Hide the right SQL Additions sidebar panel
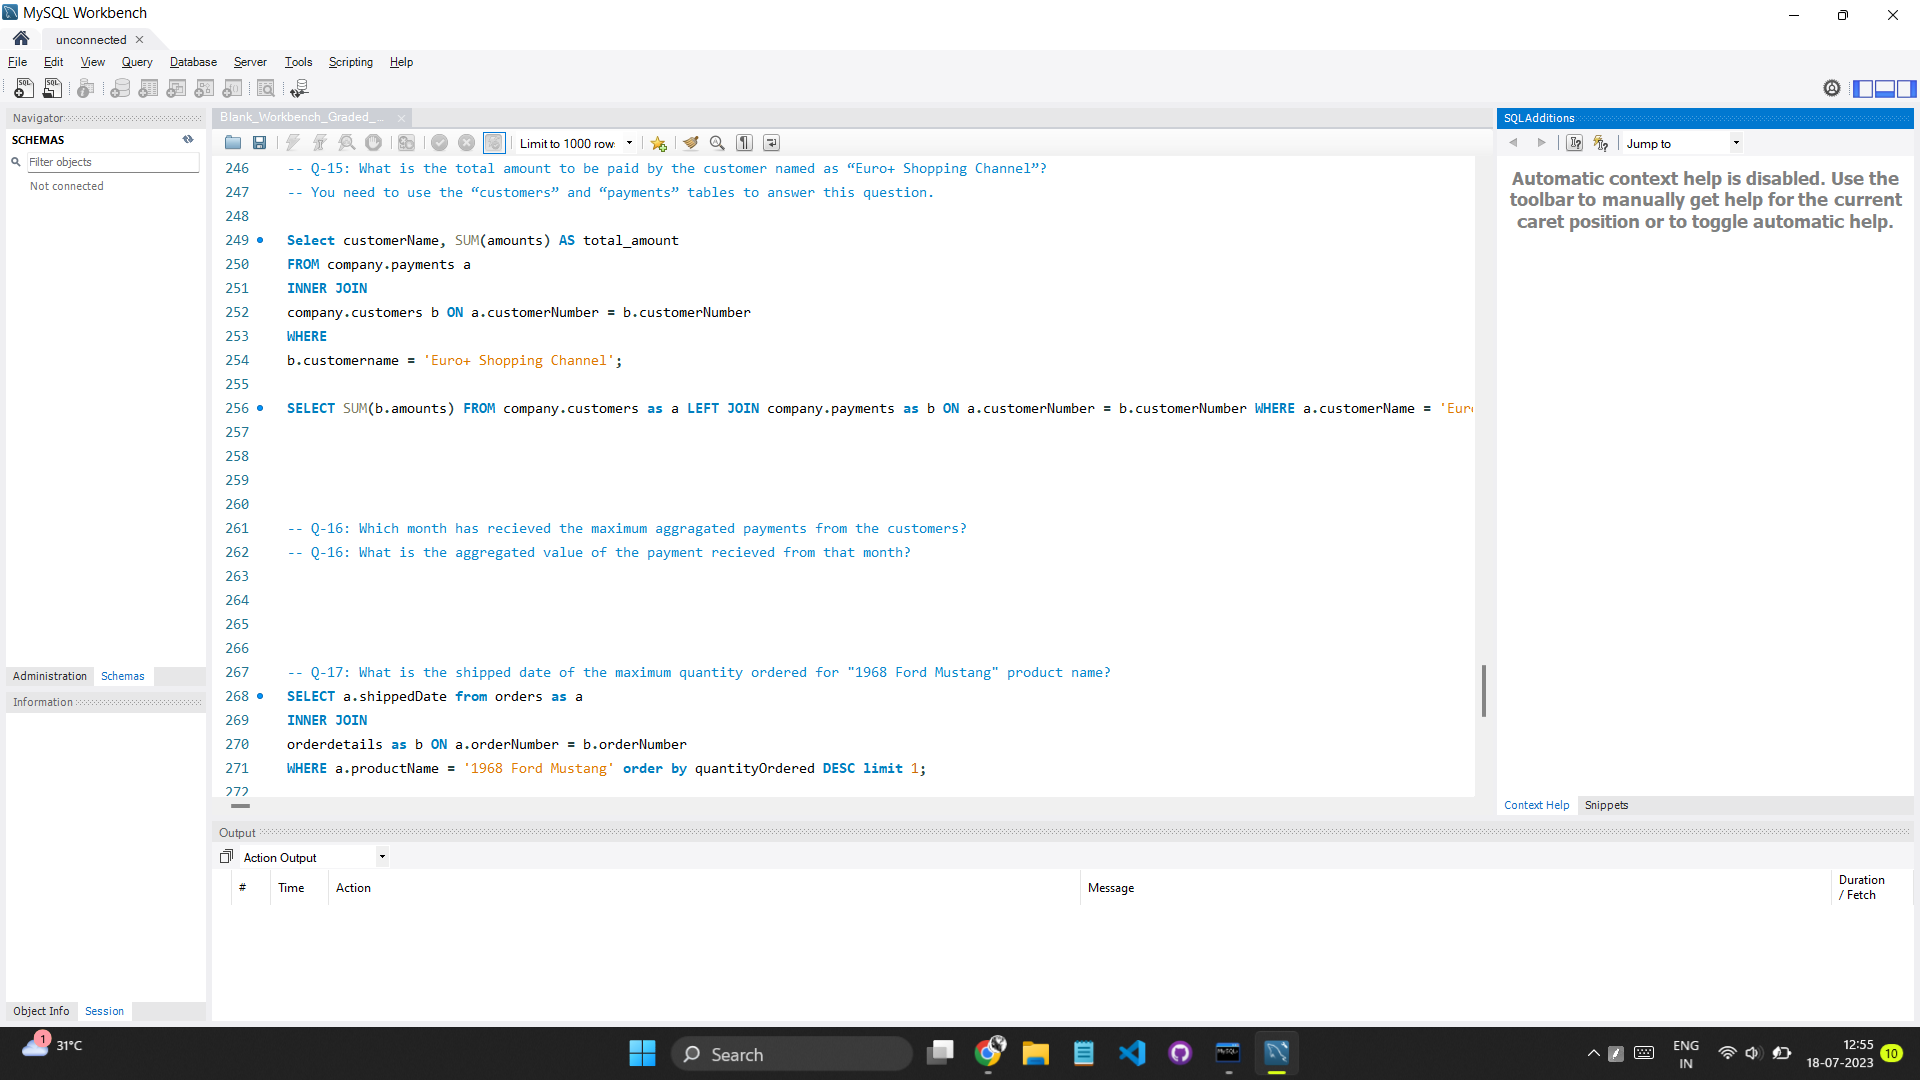 [x=1907, y=88]
